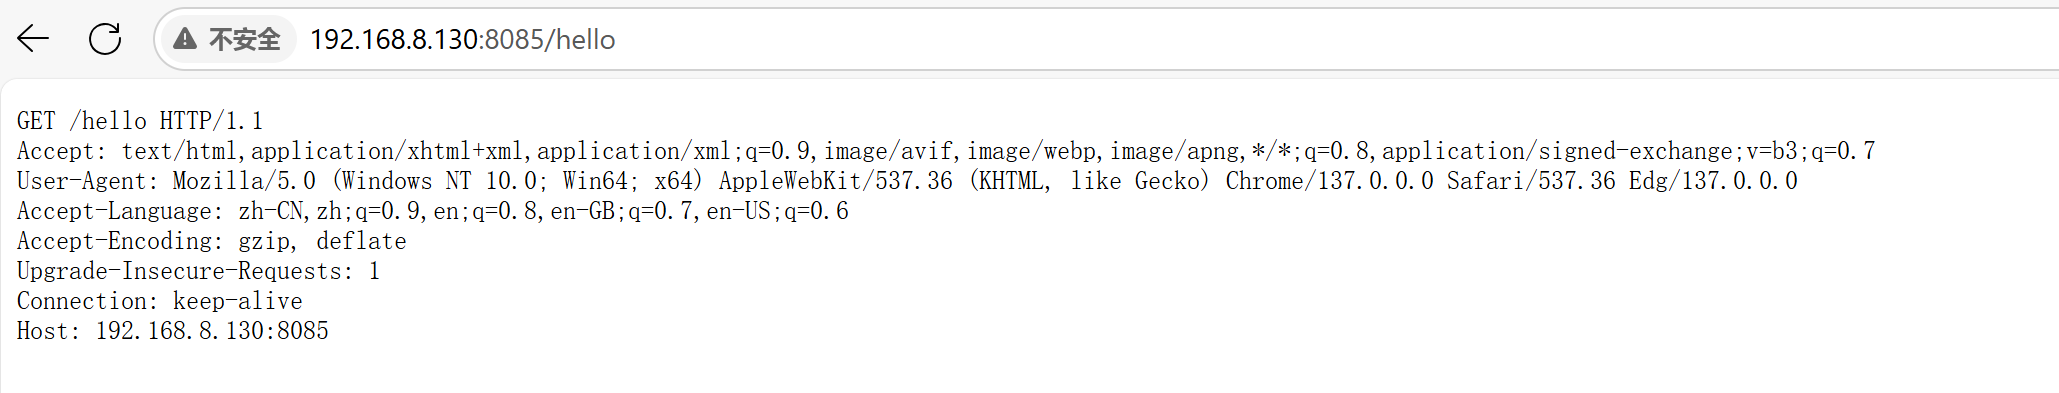Click the GET /hello HTTP/1.1 request line
This screenshot has width=2059, height=393.
[140, 121]
